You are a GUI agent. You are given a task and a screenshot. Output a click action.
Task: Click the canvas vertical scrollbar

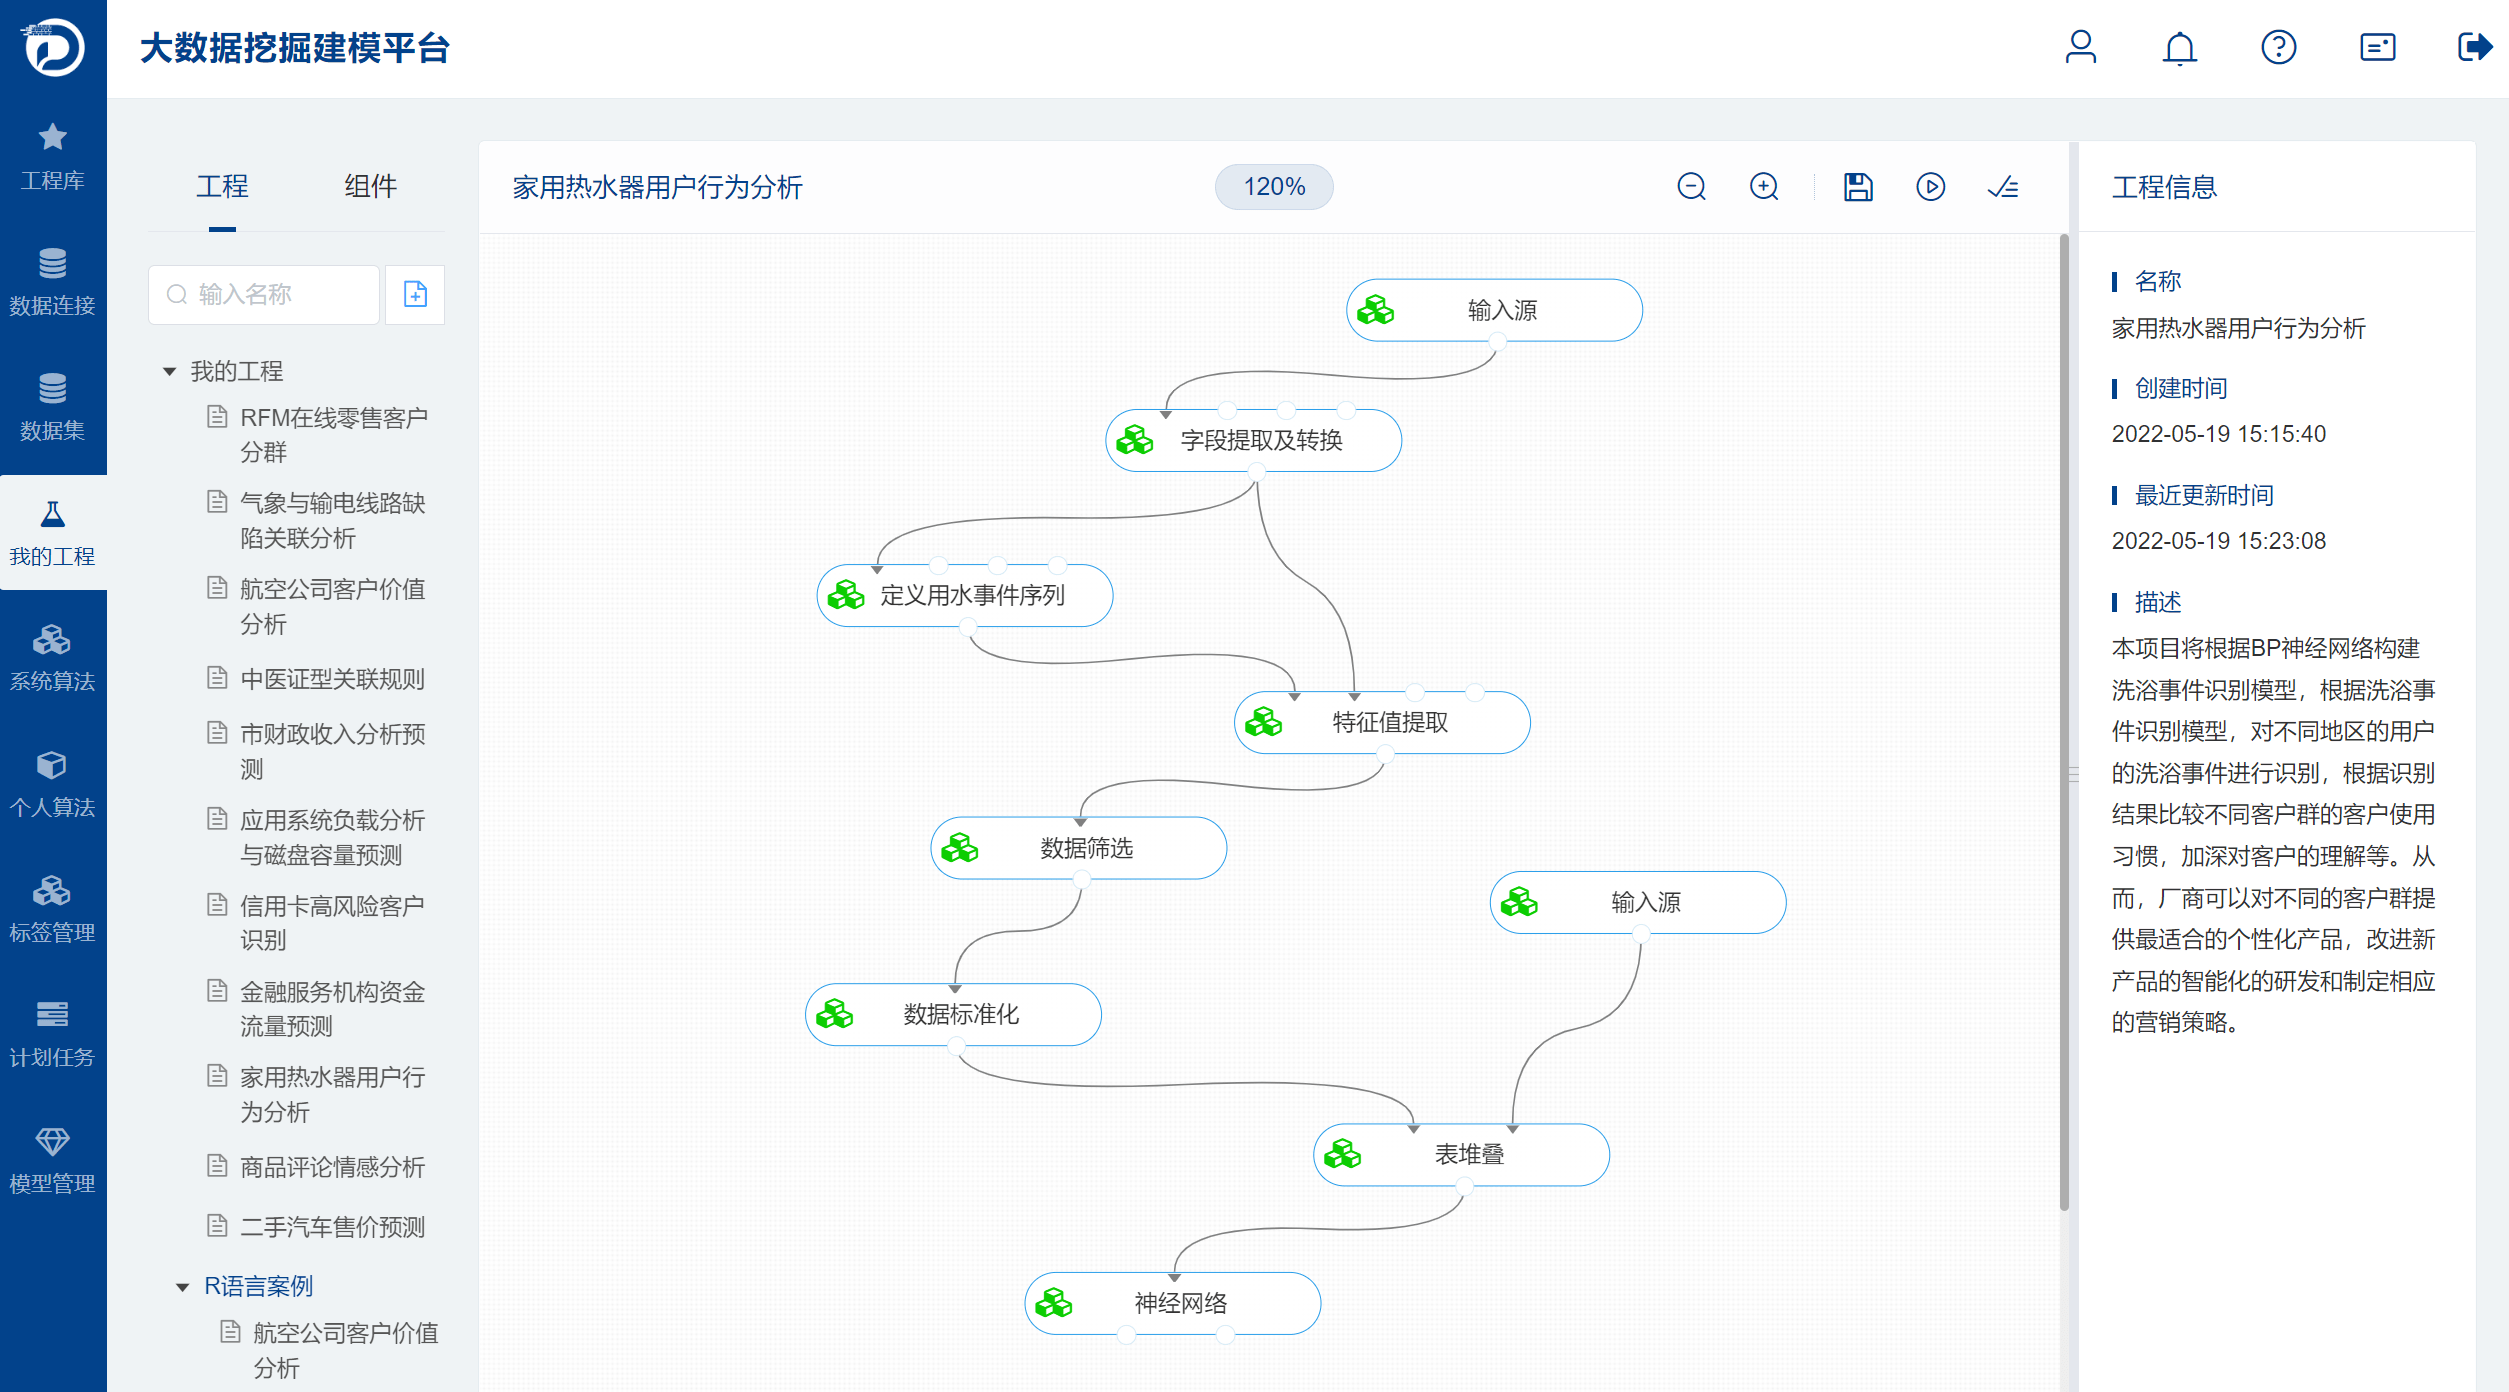point(2063,720)
